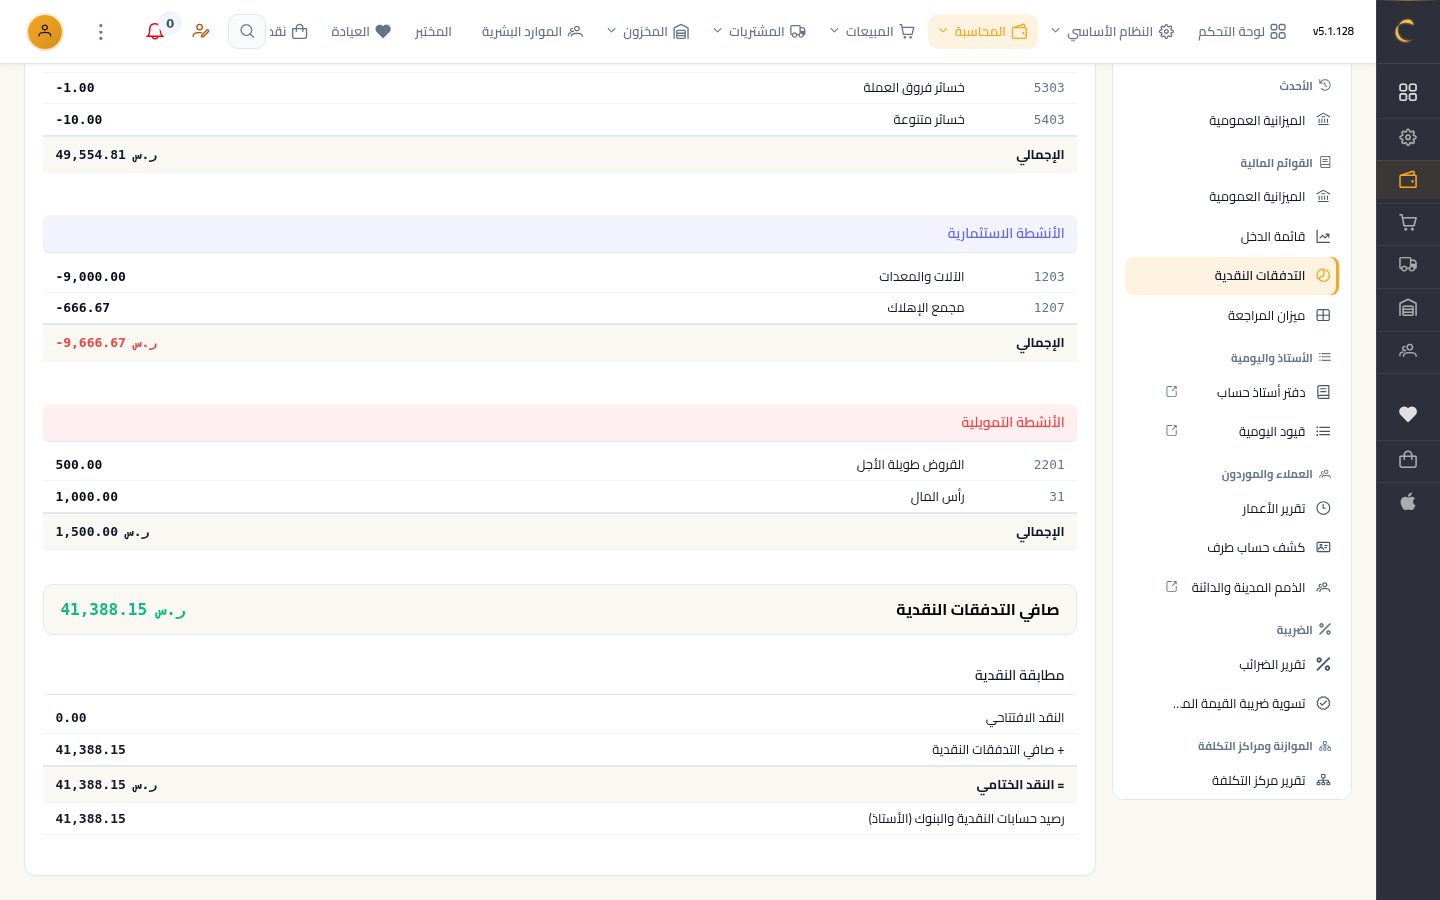The height and width of the screenshot is (900, 1440).
Task: Select the wallet accounting icon in dark sidebar
Action: pyautogui.click(x=1408, y=180)
